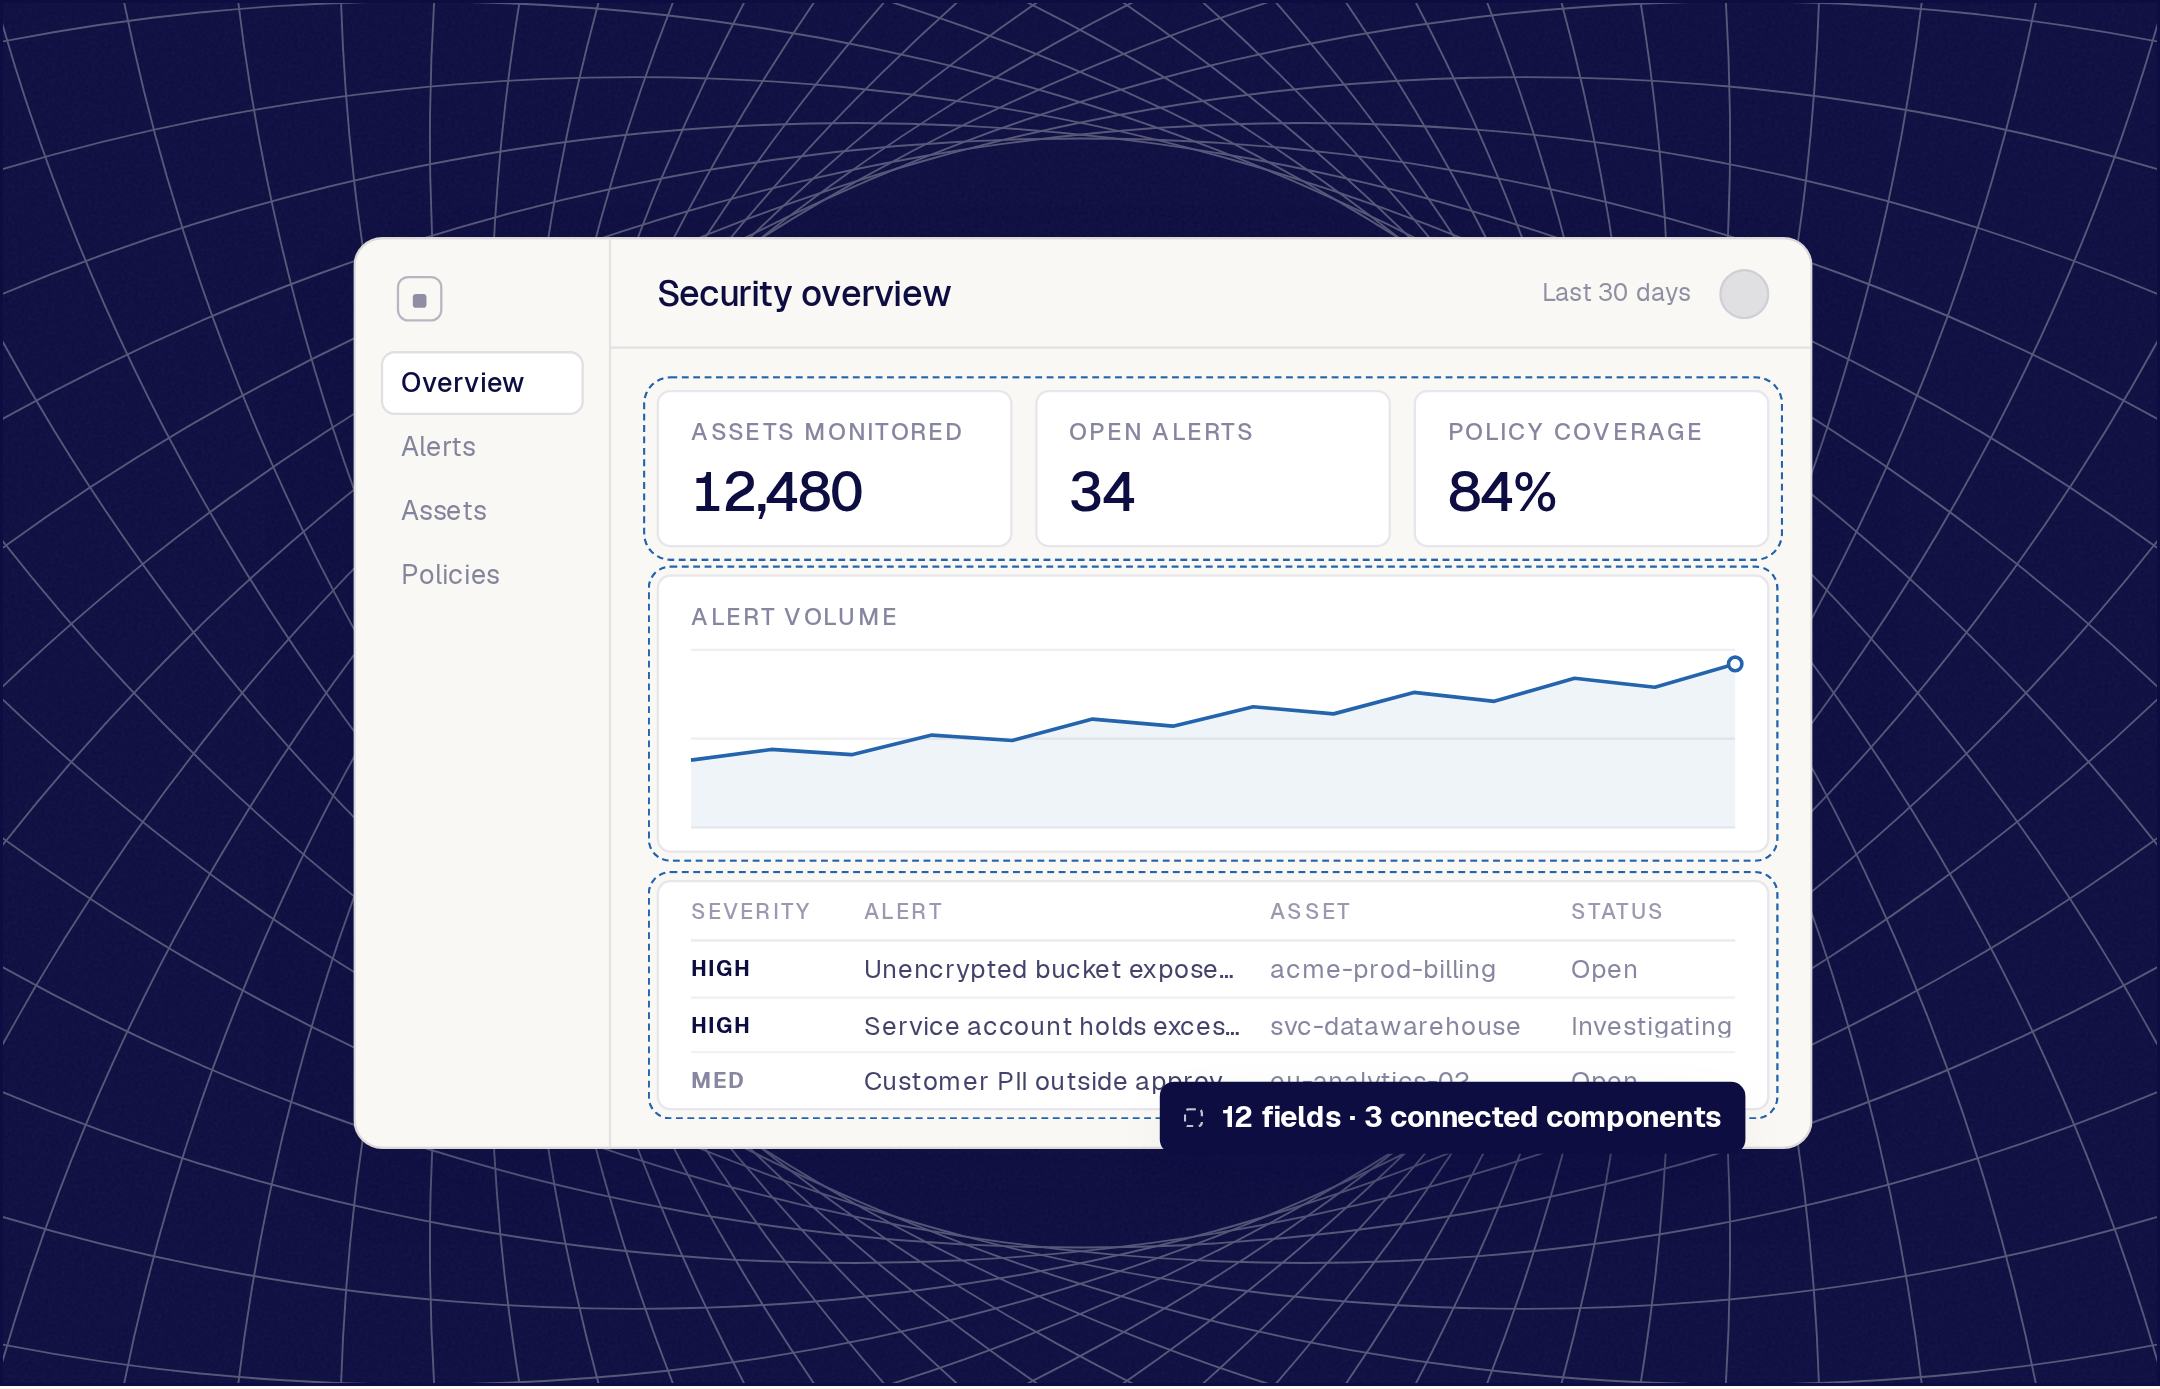Open the Customer PII outside alert row
This screenshot has height=1389, width=2160.
click(x=1212, y=1081)
